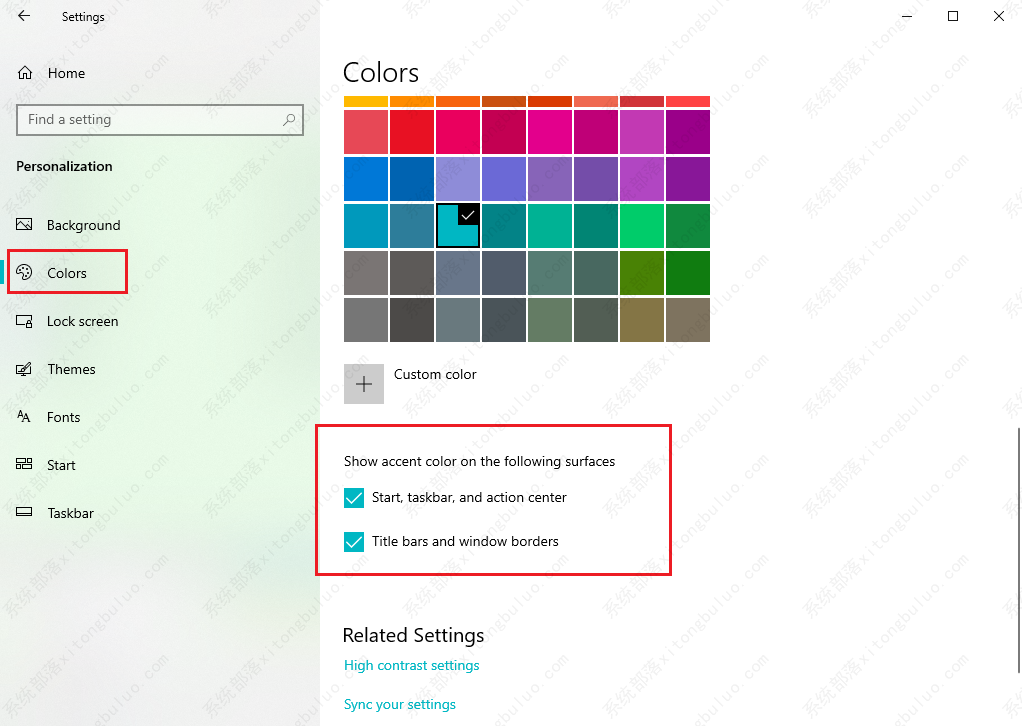Select the Background picture icon
This screenshot has height=726, width=1022.
pos(26,225)
